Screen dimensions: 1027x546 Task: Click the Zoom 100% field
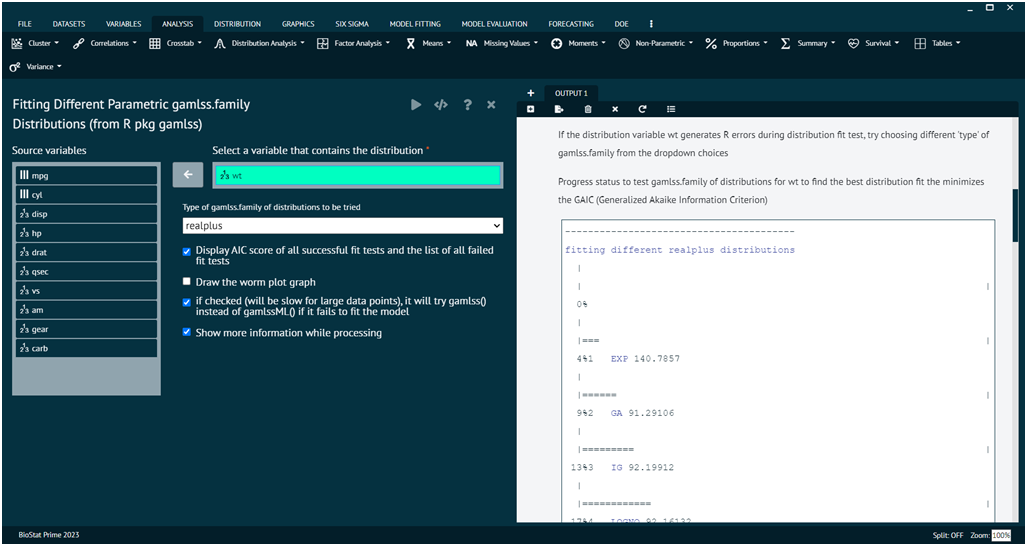click(1001, 535)
